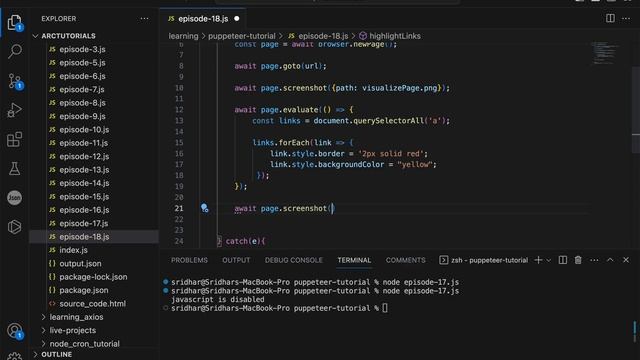Switch to the COMMENTS tab
Screen dimensions: 640x360
click(405, 260)
